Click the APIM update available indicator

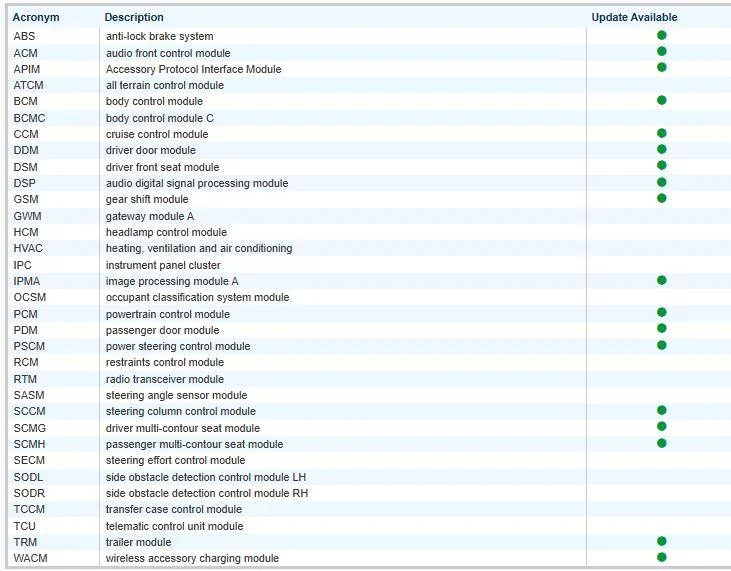(661, 68)
